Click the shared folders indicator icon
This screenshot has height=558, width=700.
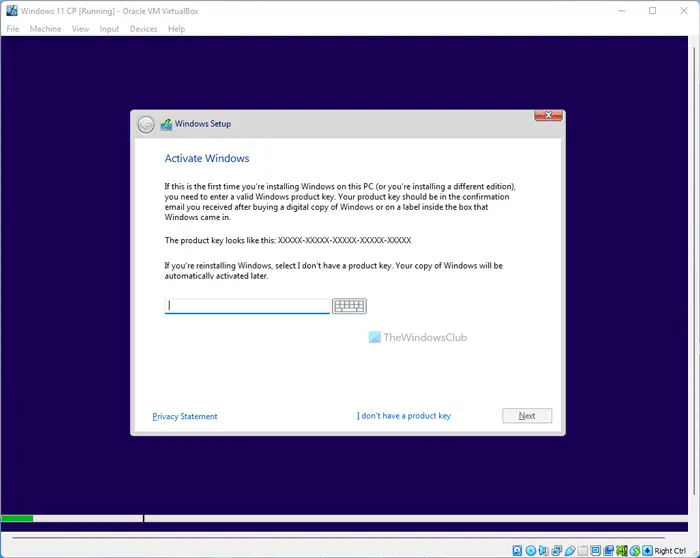(583, 550)
